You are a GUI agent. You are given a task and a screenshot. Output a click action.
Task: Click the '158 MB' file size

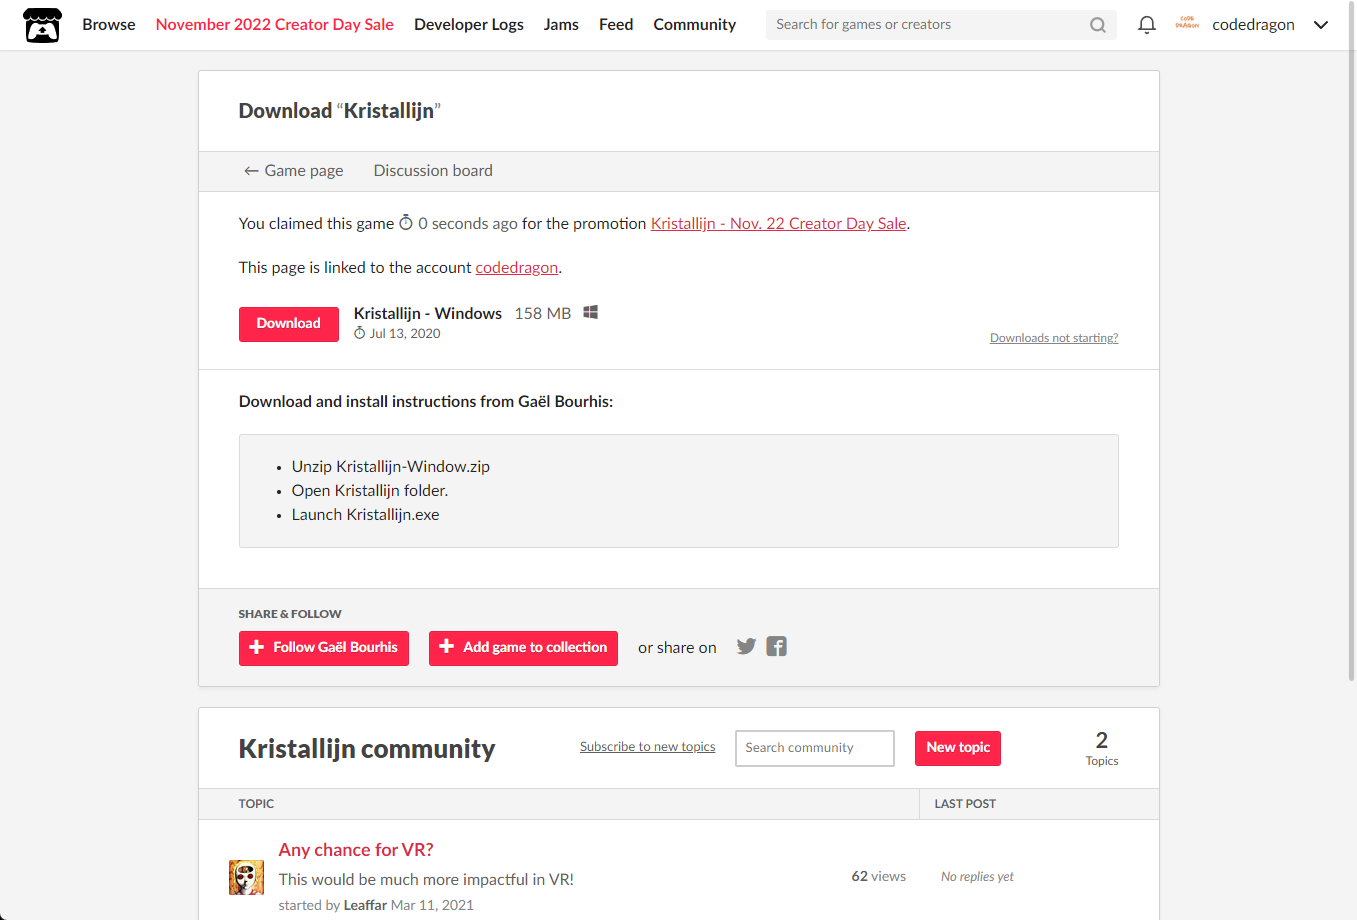pos(543,314)
